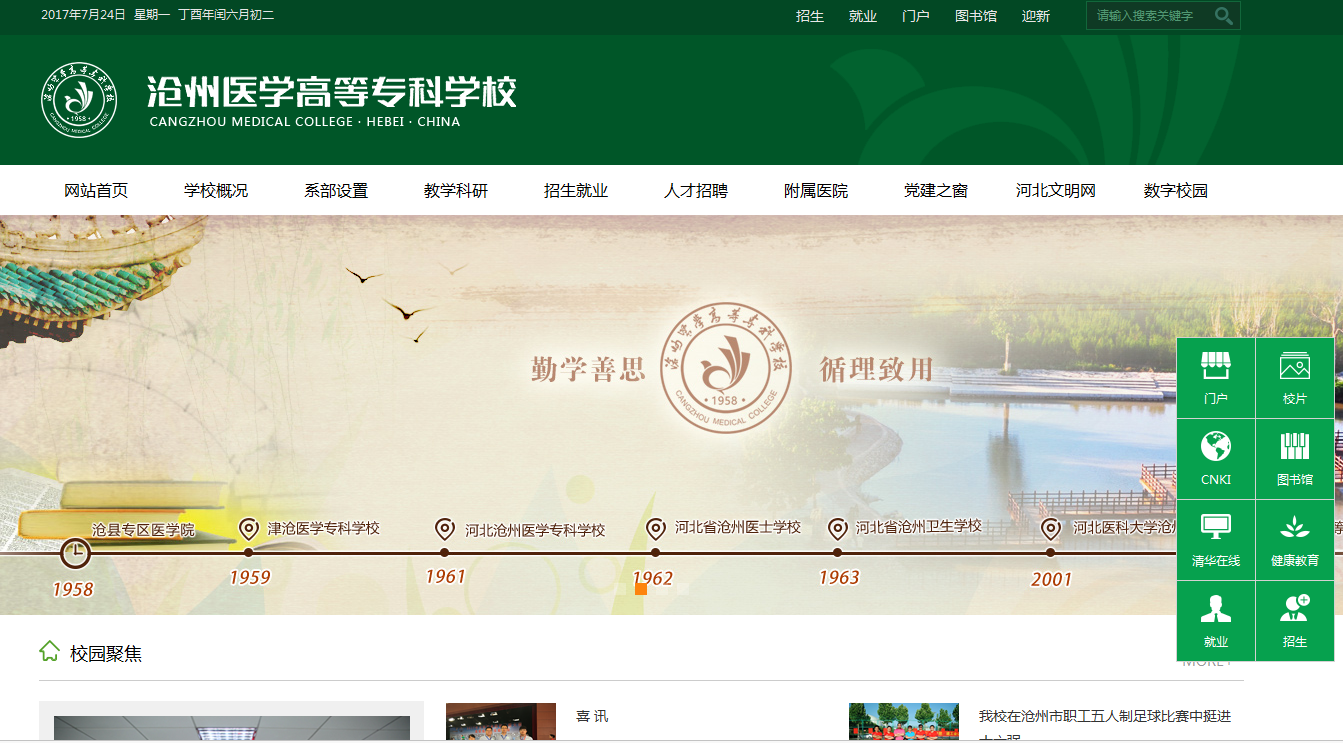
Task: Click the 迎新 link in top bar
Action: (x=1036, y=16)
